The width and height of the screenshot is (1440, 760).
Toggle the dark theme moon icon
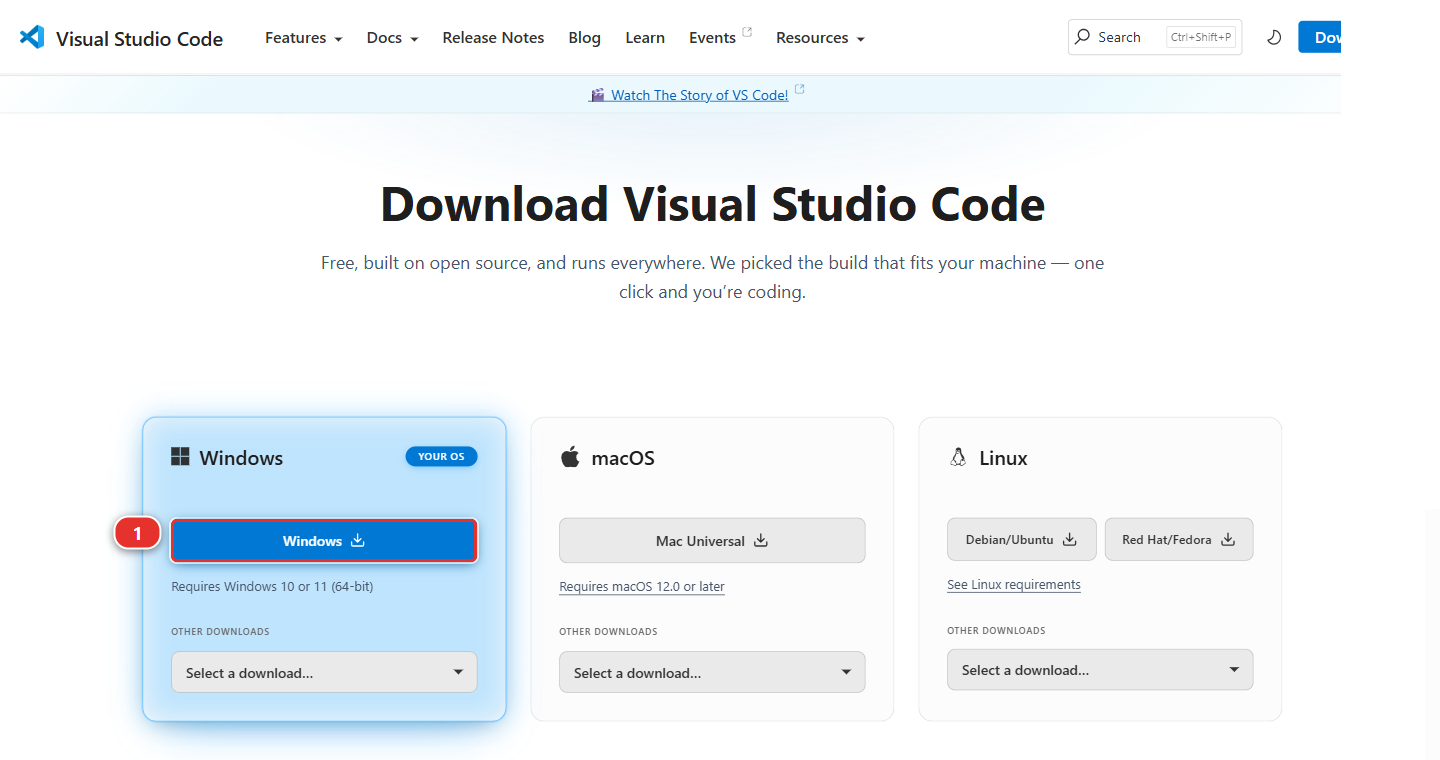click(1274, 38)
